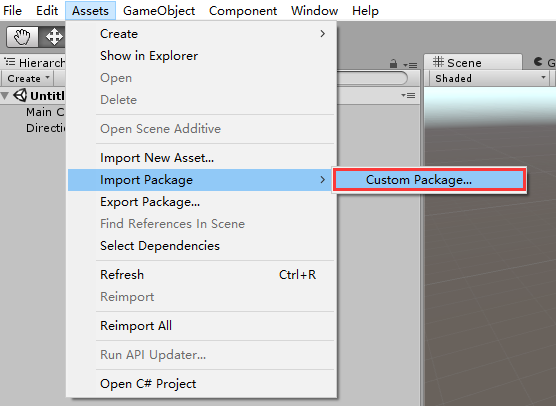Select Main Camera in Hierarchy

pyautogui.click(x=45, y=112)
